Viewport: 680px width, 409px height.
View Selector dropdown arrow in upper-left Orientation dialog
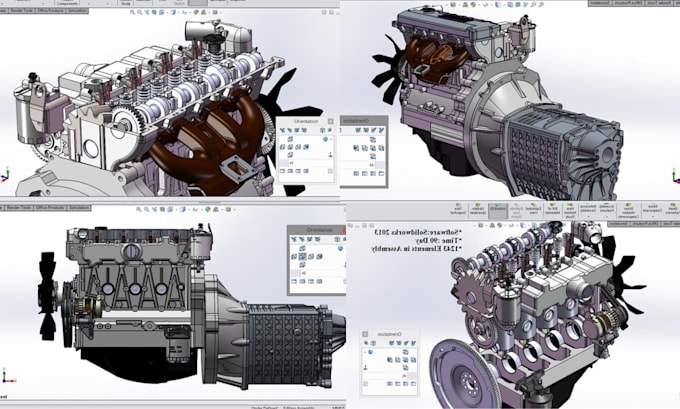tap(331, 139)
